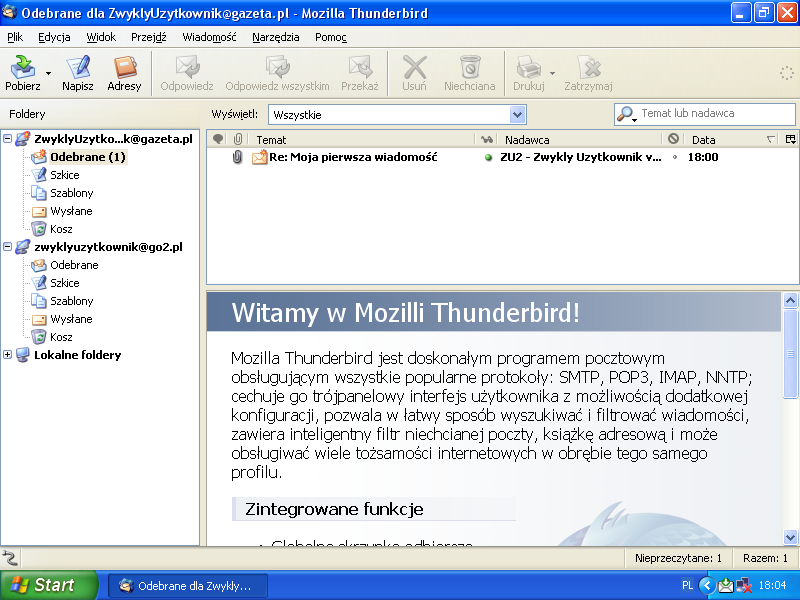Viewport: 800px width, 600px height.
Task: Click the Usuń delete icon
Action: 414,73
